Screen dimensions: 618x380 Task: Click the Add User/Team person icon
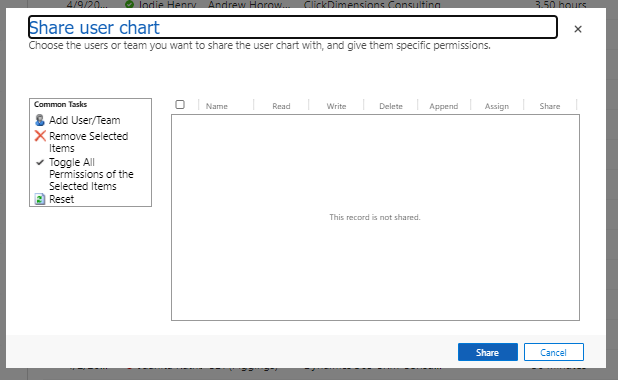point(40,120)
